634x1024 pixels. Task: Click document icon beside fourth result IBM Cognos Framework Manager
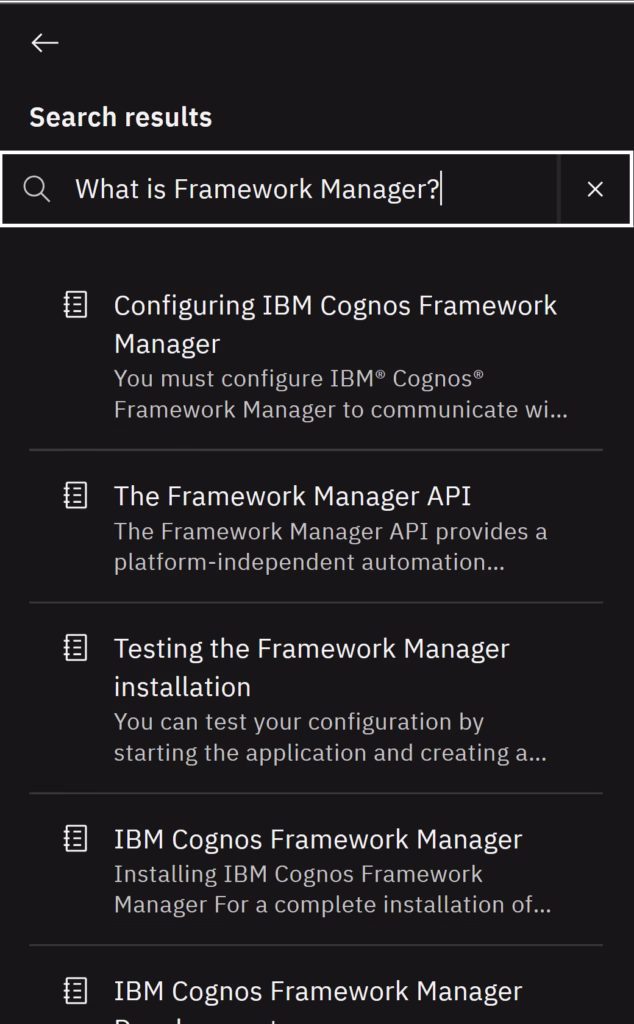[x=75, y=839]
